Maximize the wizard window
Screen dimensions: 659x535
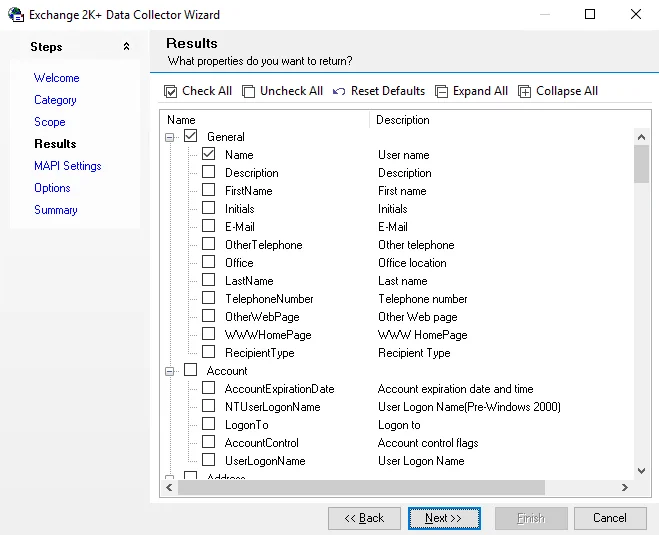[590, 14]
